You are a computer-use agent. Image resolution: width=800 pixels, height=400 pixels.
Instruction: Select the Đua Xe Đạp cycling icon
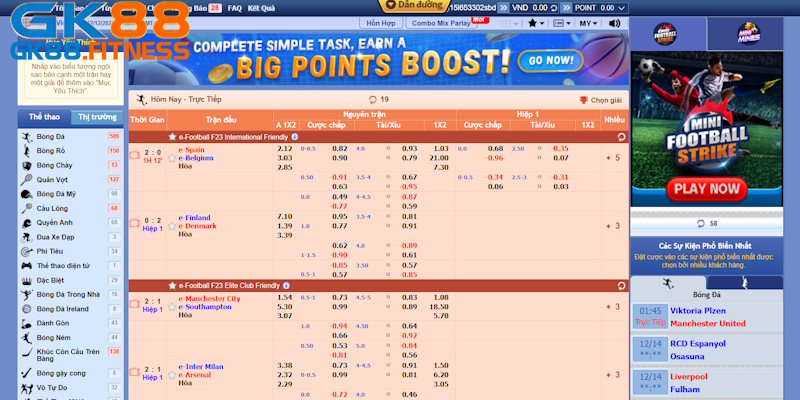[27, 237]
